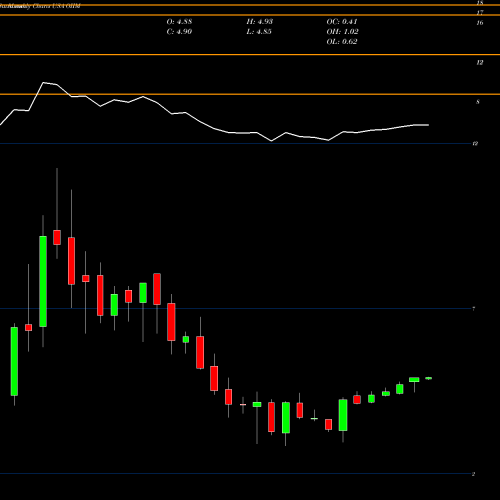Click the white moving average line peak
This screenshot has width=500, height=500.
click(x=44, y=82)
